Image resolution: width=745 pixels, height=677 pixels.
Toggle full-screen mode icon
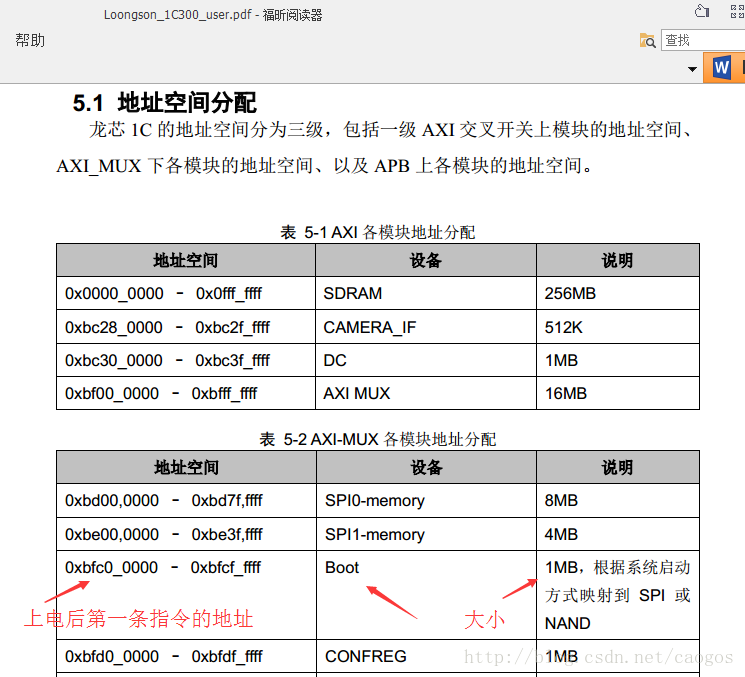point(737,11)
